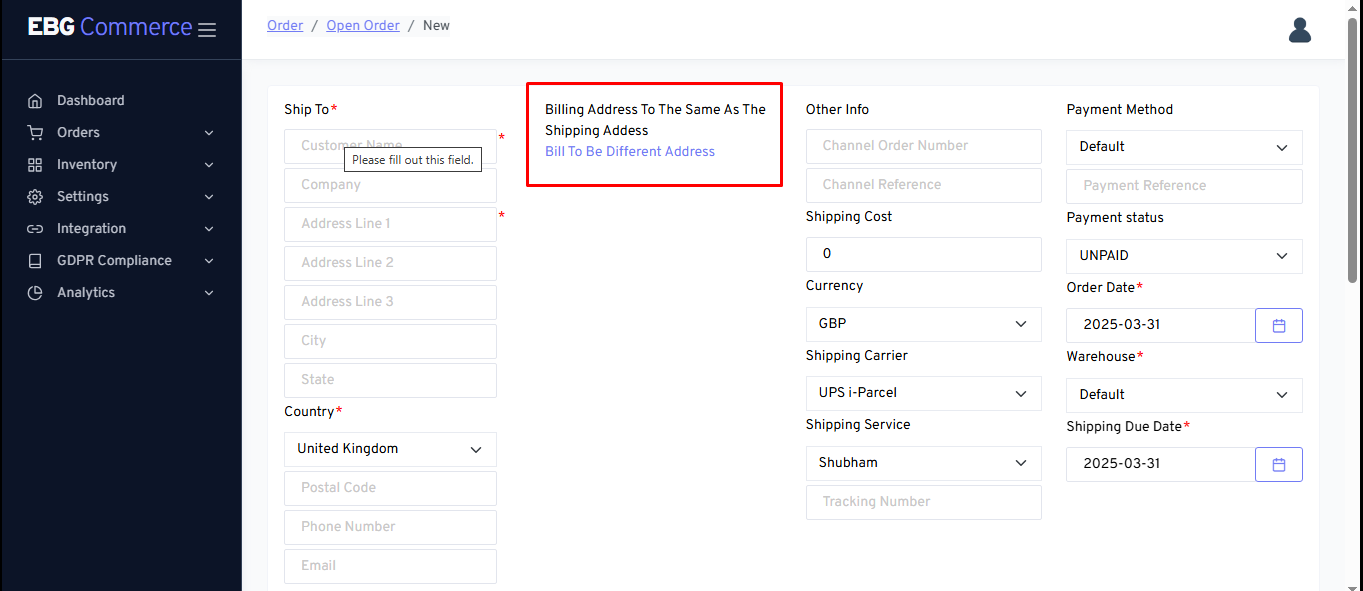Click the Inventory grid icon
The image size is (1363, 591).
pyautogui.click(x=35, y=165)
